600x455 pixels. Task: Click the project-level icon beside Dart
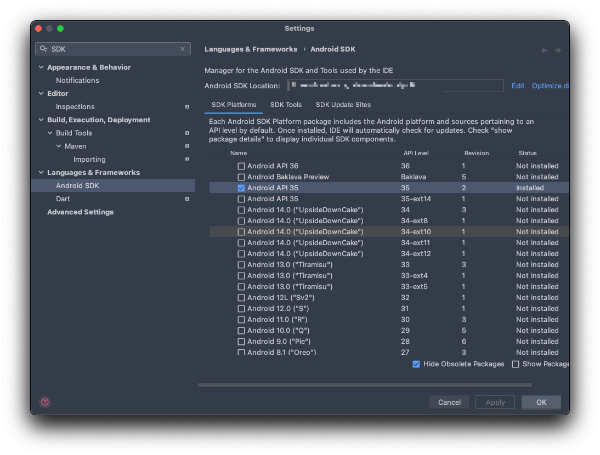pyautogui.click(x=187, y=199)
